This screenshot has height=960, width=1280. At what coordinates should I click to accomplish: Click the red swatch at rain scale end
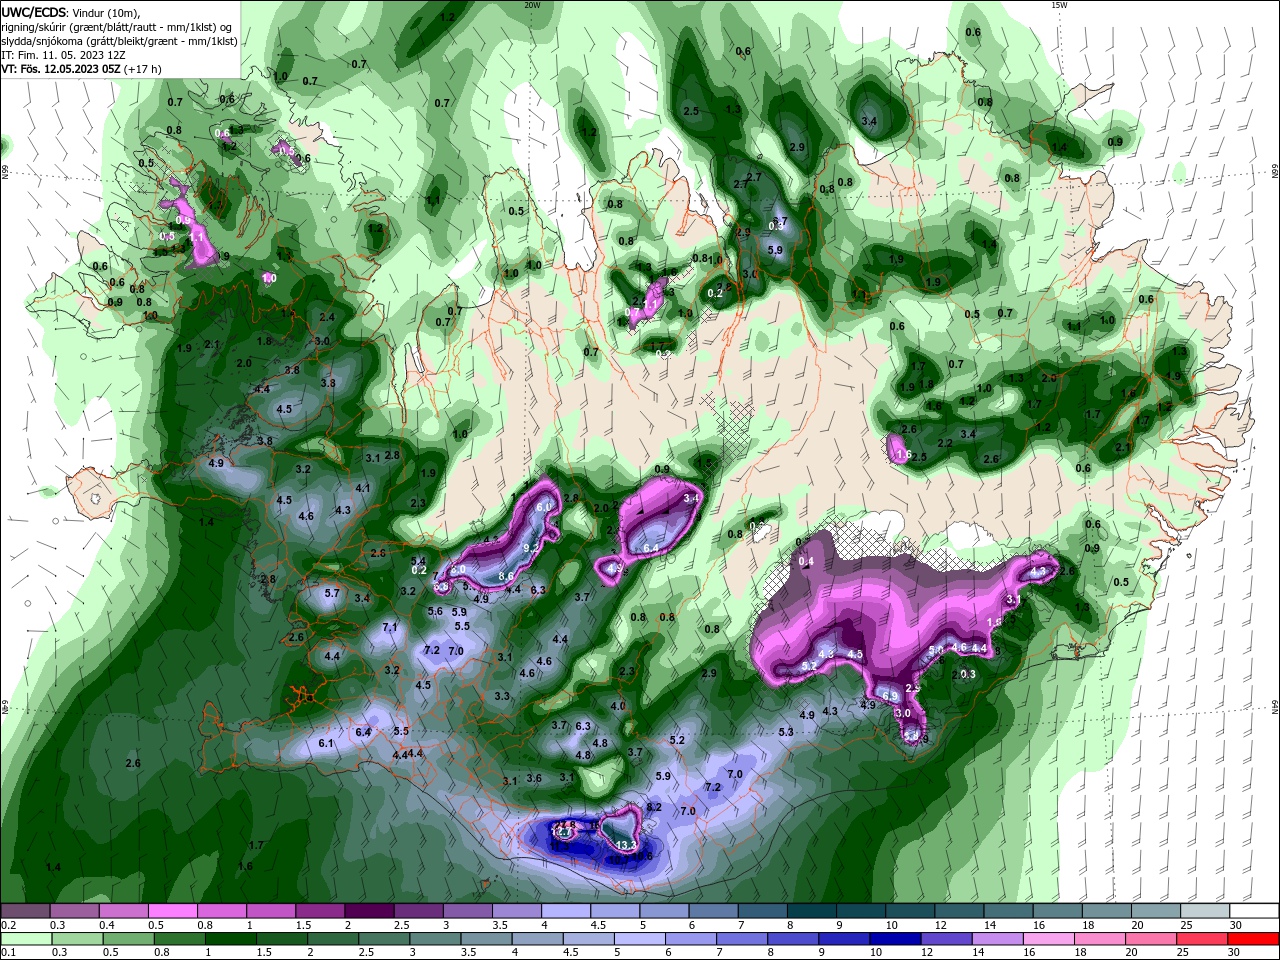point(1254,939)
